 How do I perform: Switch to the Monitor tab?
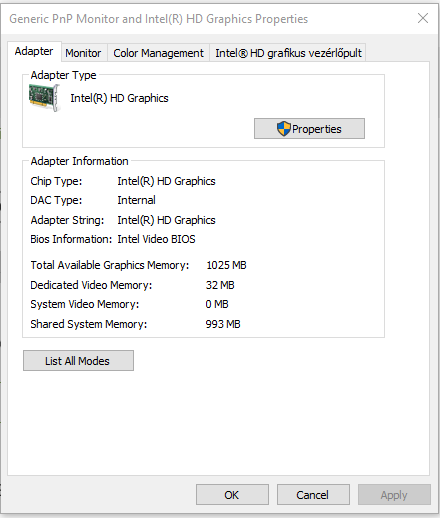click(83, 53)
